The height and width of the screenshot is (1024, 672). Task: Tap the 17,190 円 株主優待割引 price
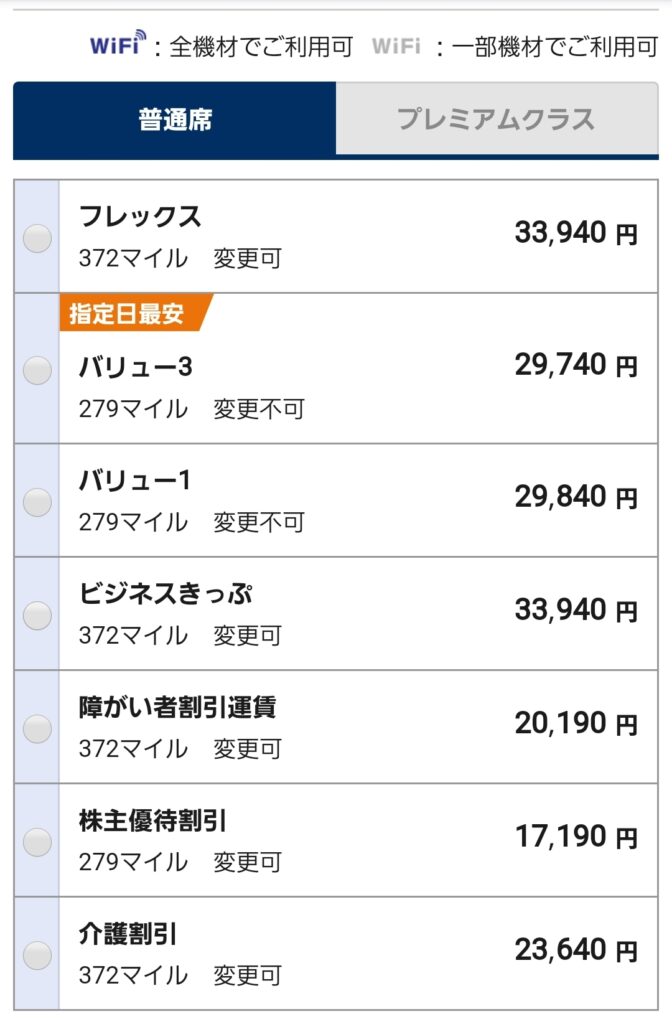click(x=576, y=837)
